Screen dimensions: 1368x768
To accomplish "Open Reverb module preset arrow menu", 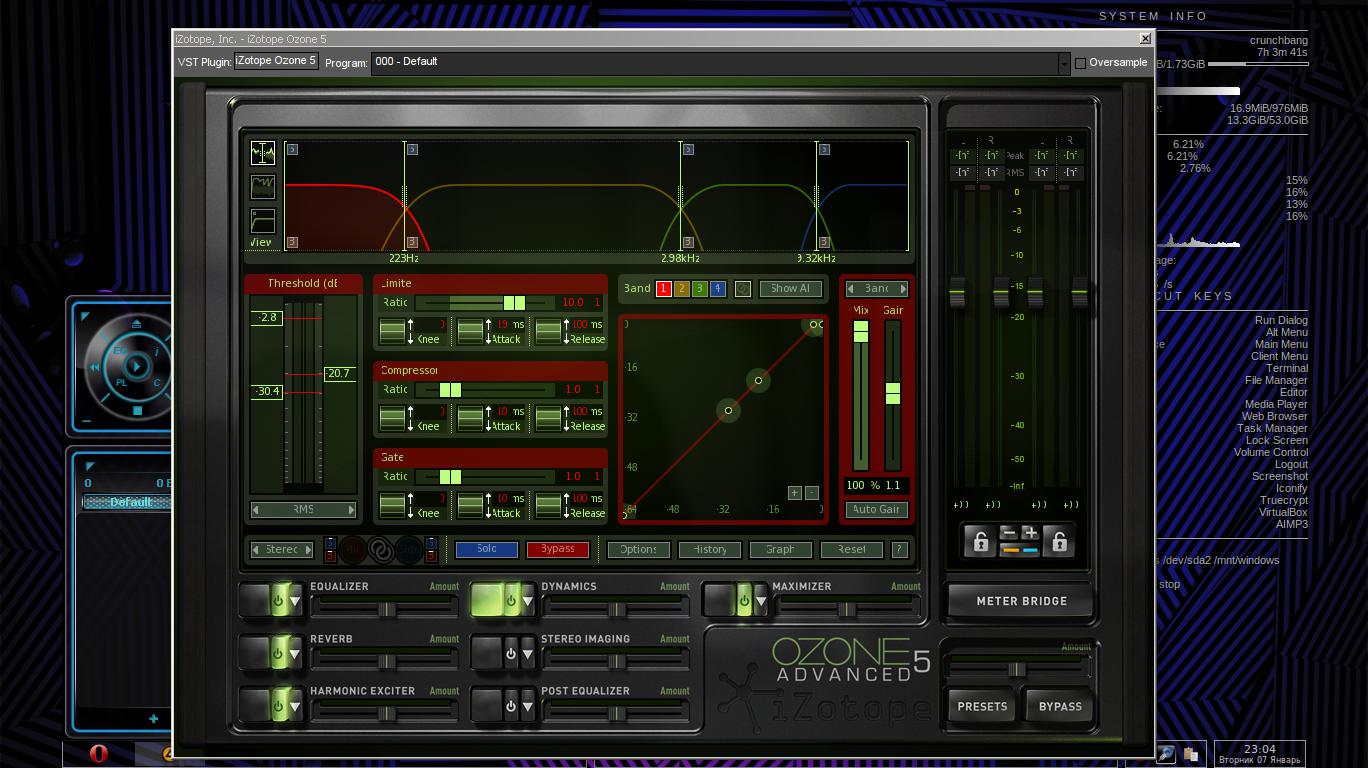I will (x=295, y=653).
